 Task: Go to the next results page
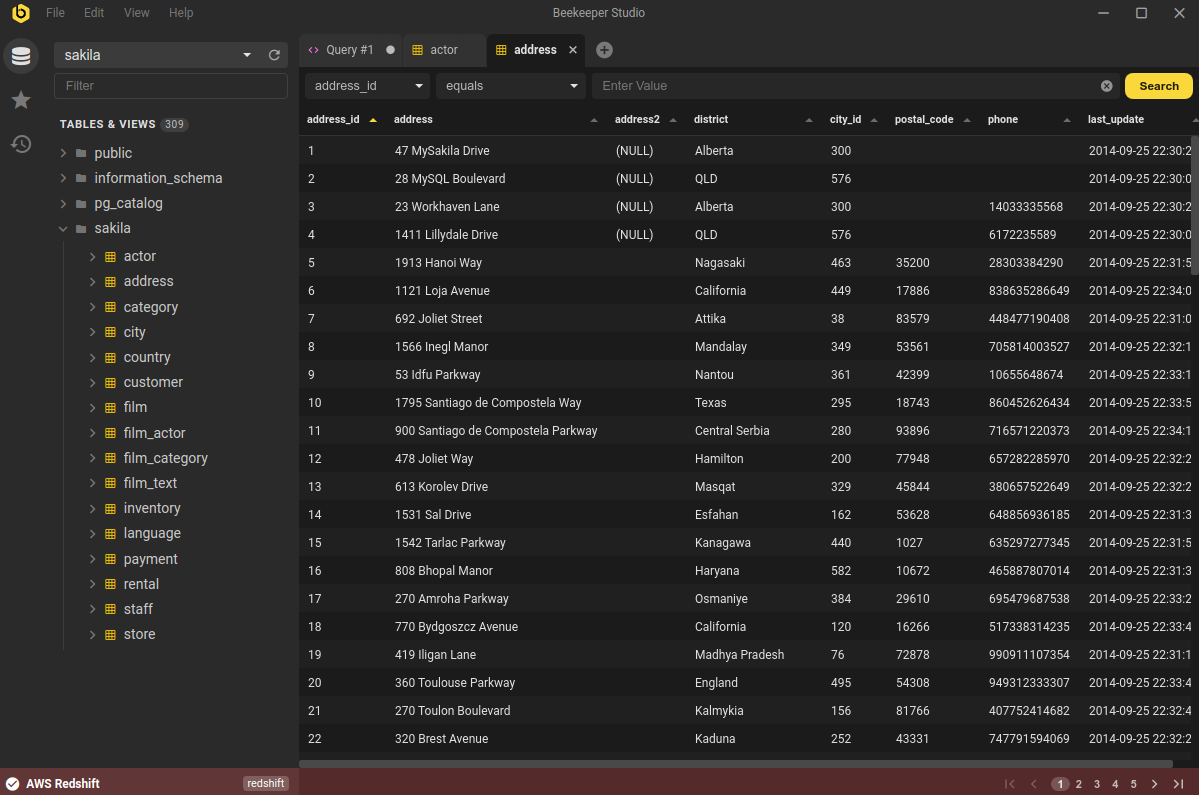point(1155,784)
